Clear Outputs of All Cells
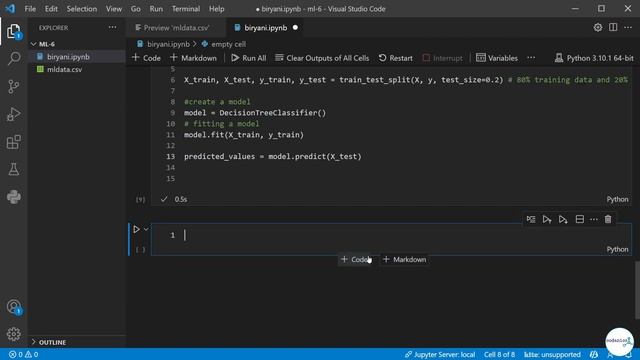Viewport: 640px width, 360px height. 322,58
